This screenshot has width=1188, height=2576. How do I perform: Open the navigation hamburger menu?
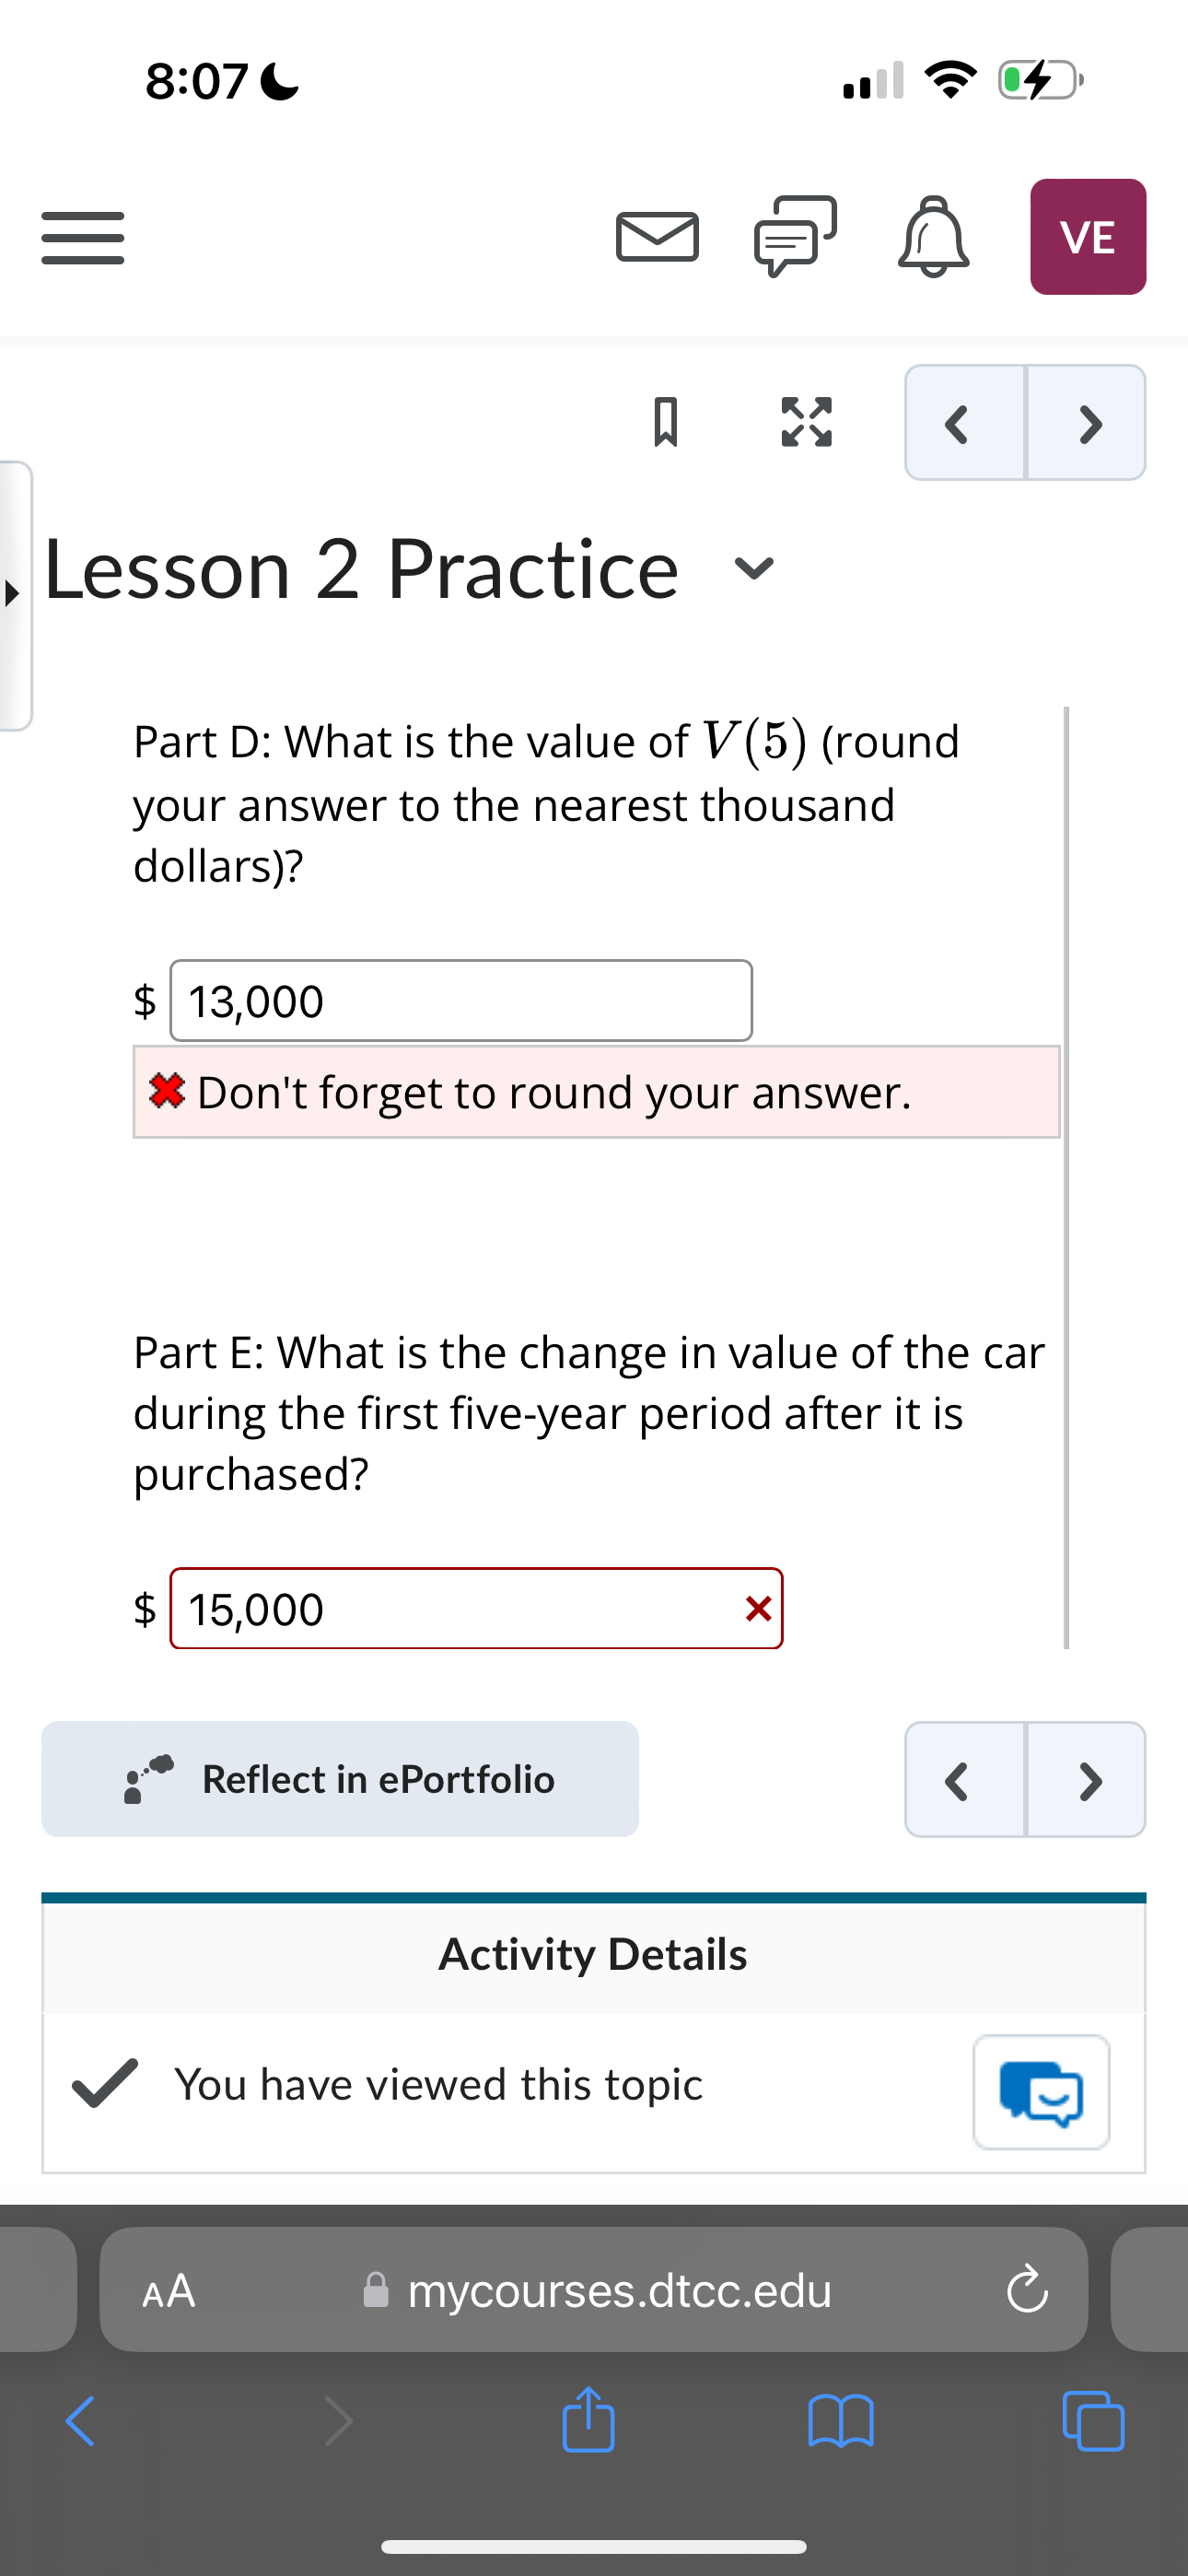pos(82,237)
